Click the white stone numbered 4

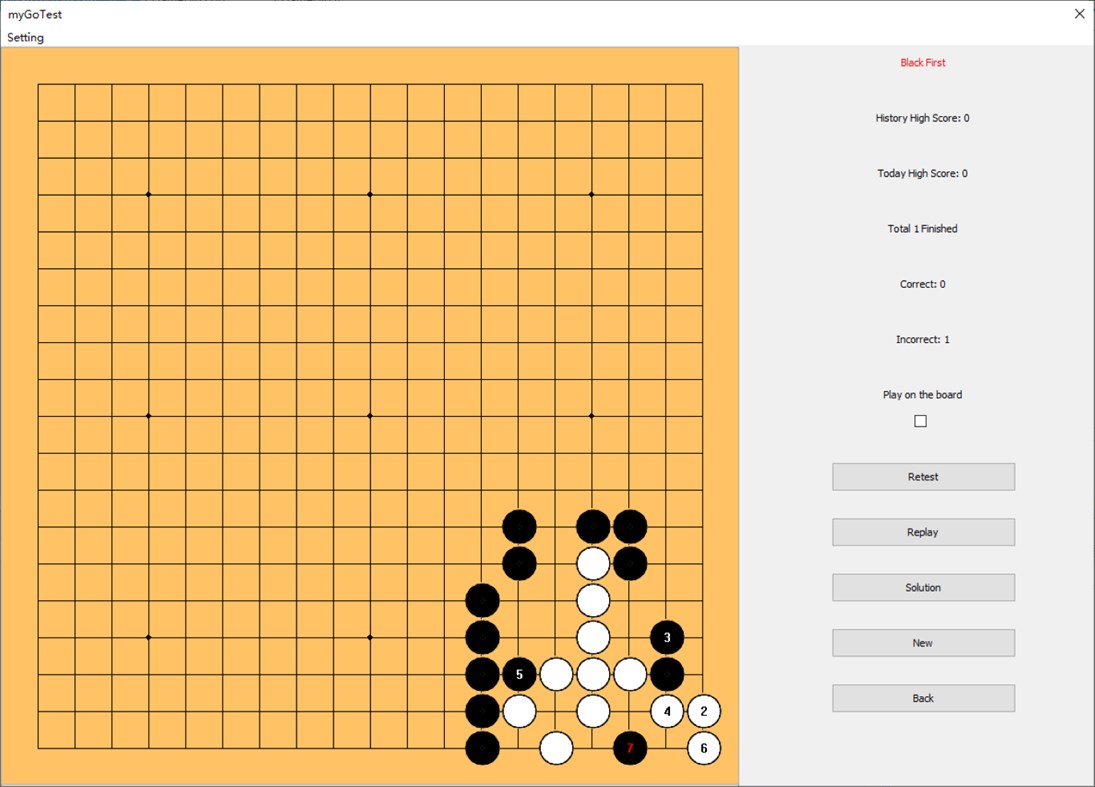tap(667, 711)
